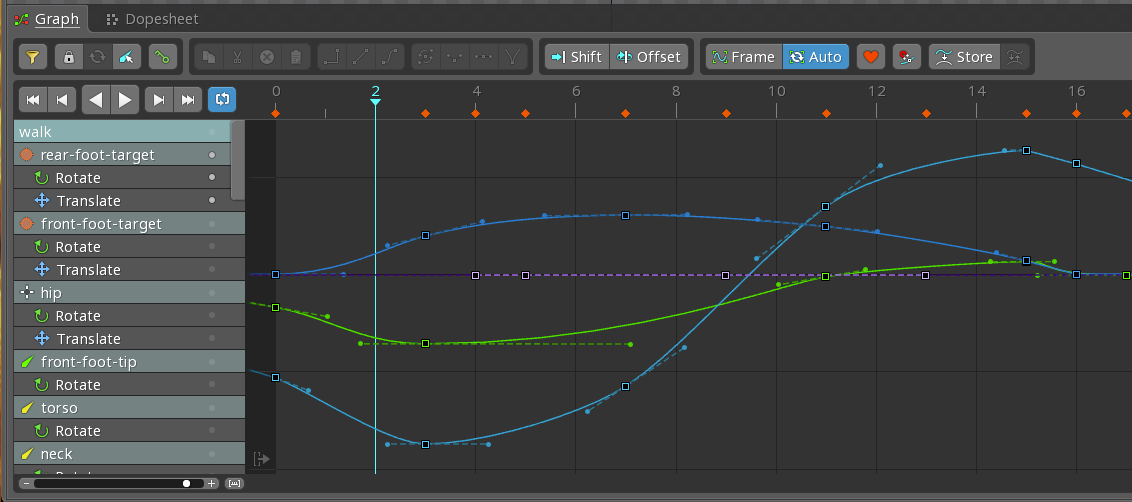Click the icon right of Store
Viewport: 1132px width, 502px height.
(1014, 57)
